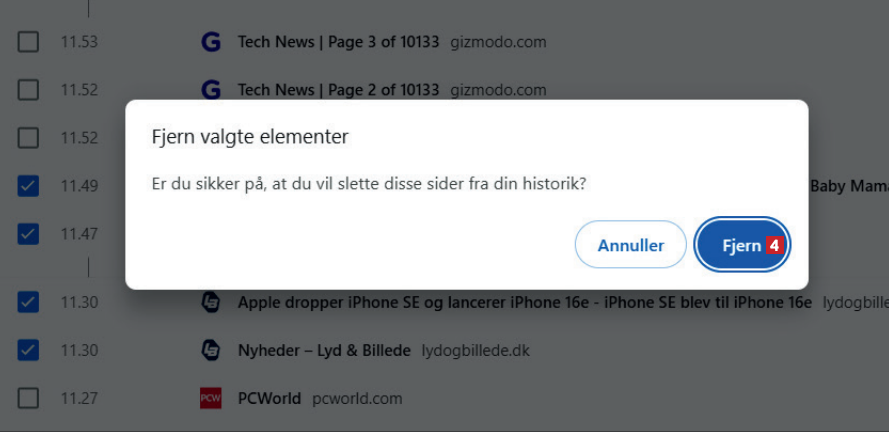The width and height of the screenshot is (889, 432).
Task: Open Tech News Page 3 of 10133 link
Action: tap(338, 42)
